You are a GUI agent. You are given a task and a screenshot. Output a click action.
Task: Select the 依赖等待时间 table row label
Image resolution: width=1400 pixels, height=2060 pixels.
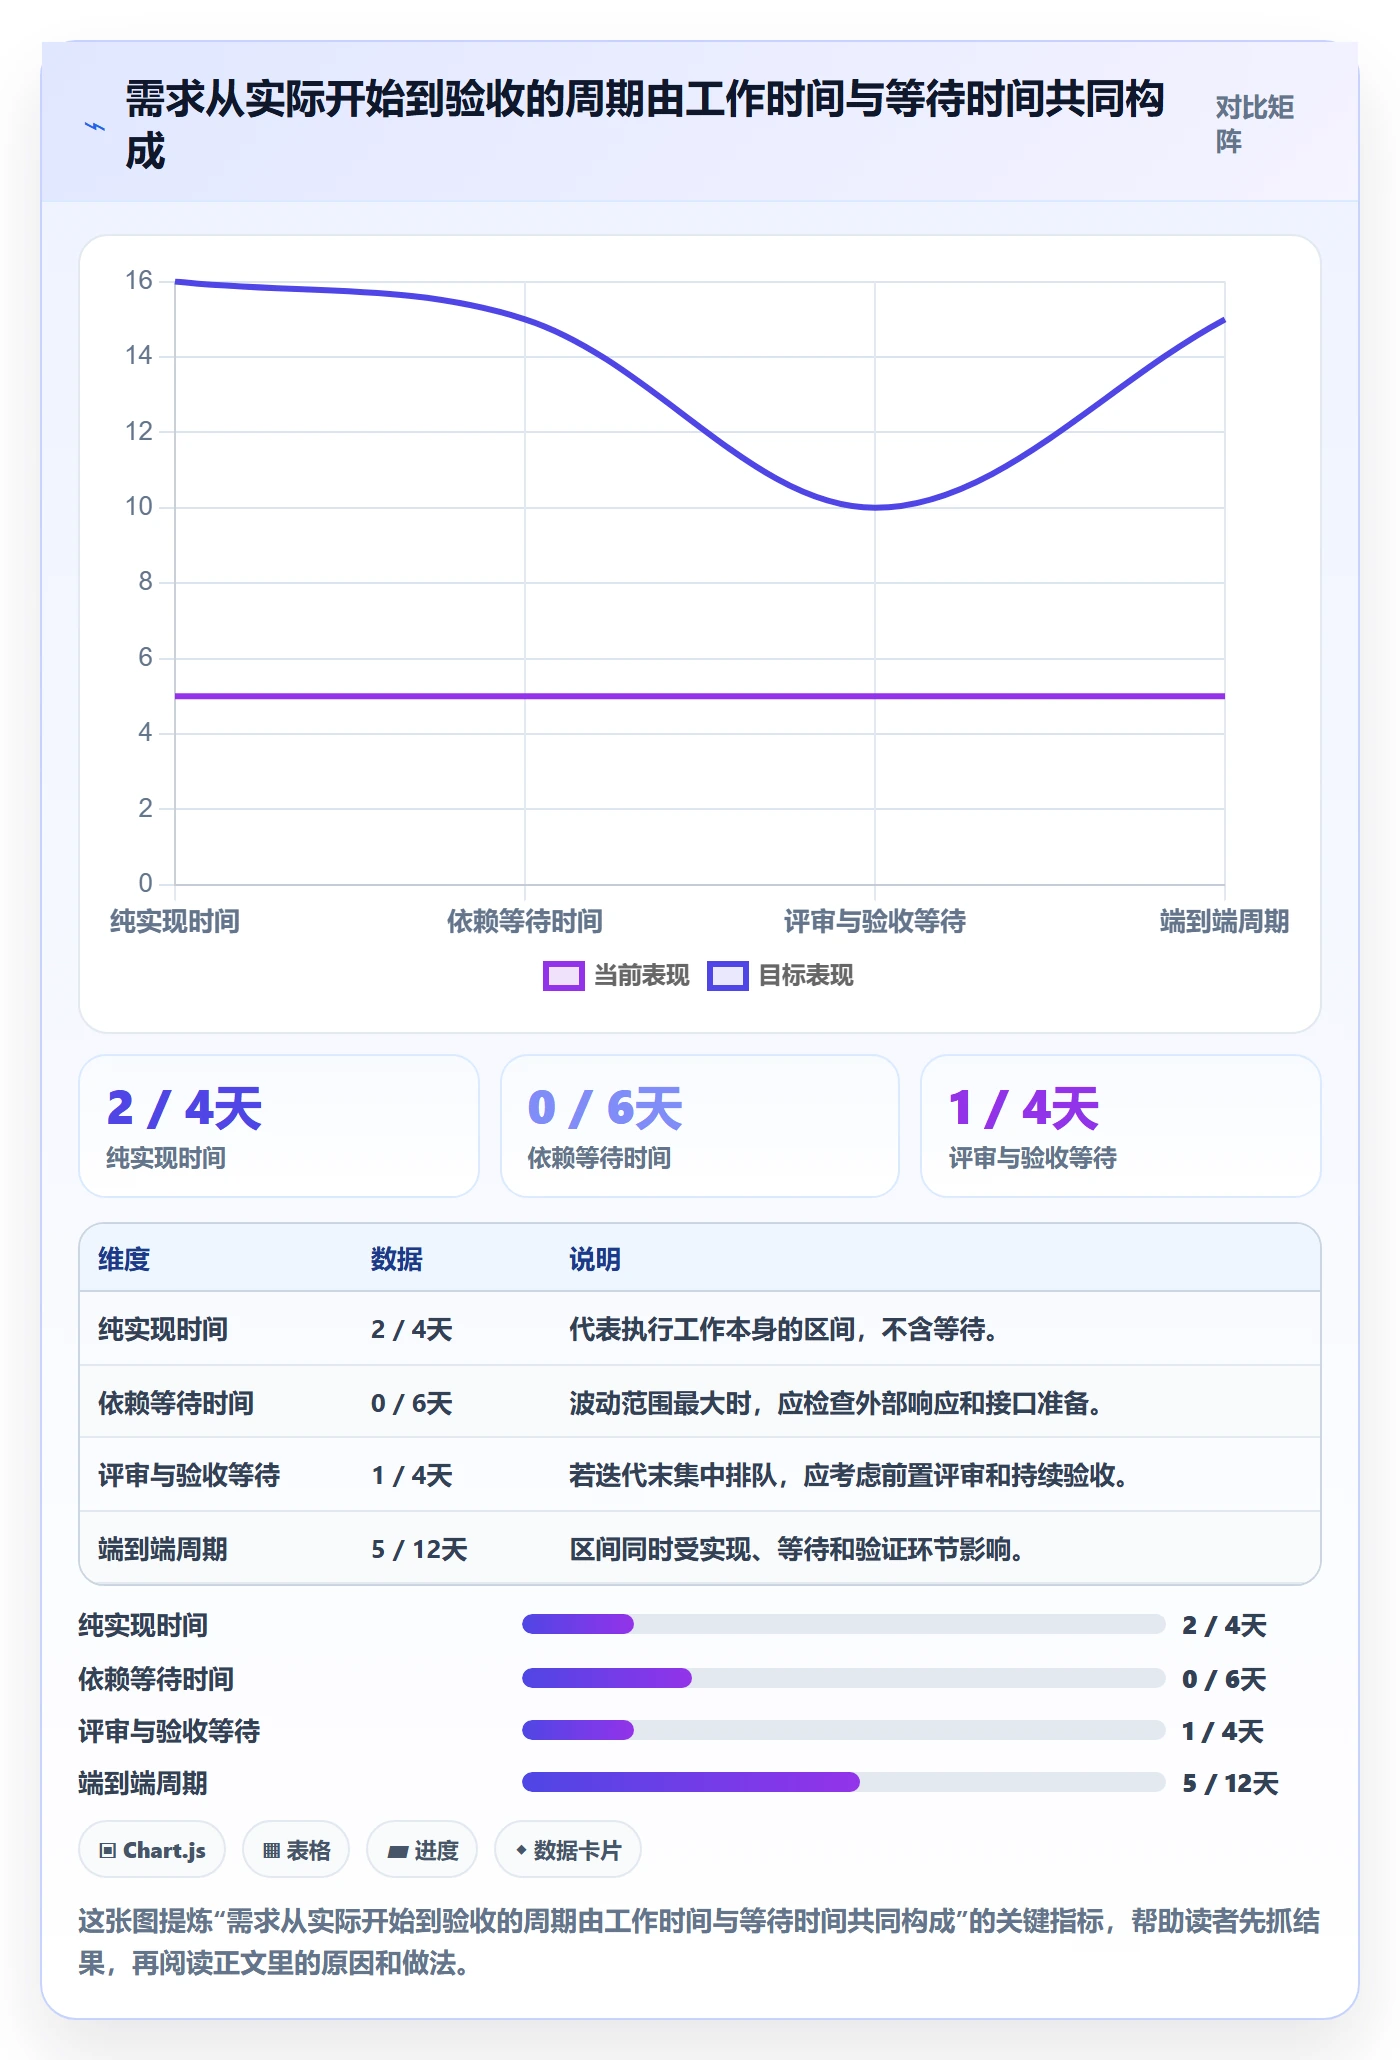click(176, 1403)
